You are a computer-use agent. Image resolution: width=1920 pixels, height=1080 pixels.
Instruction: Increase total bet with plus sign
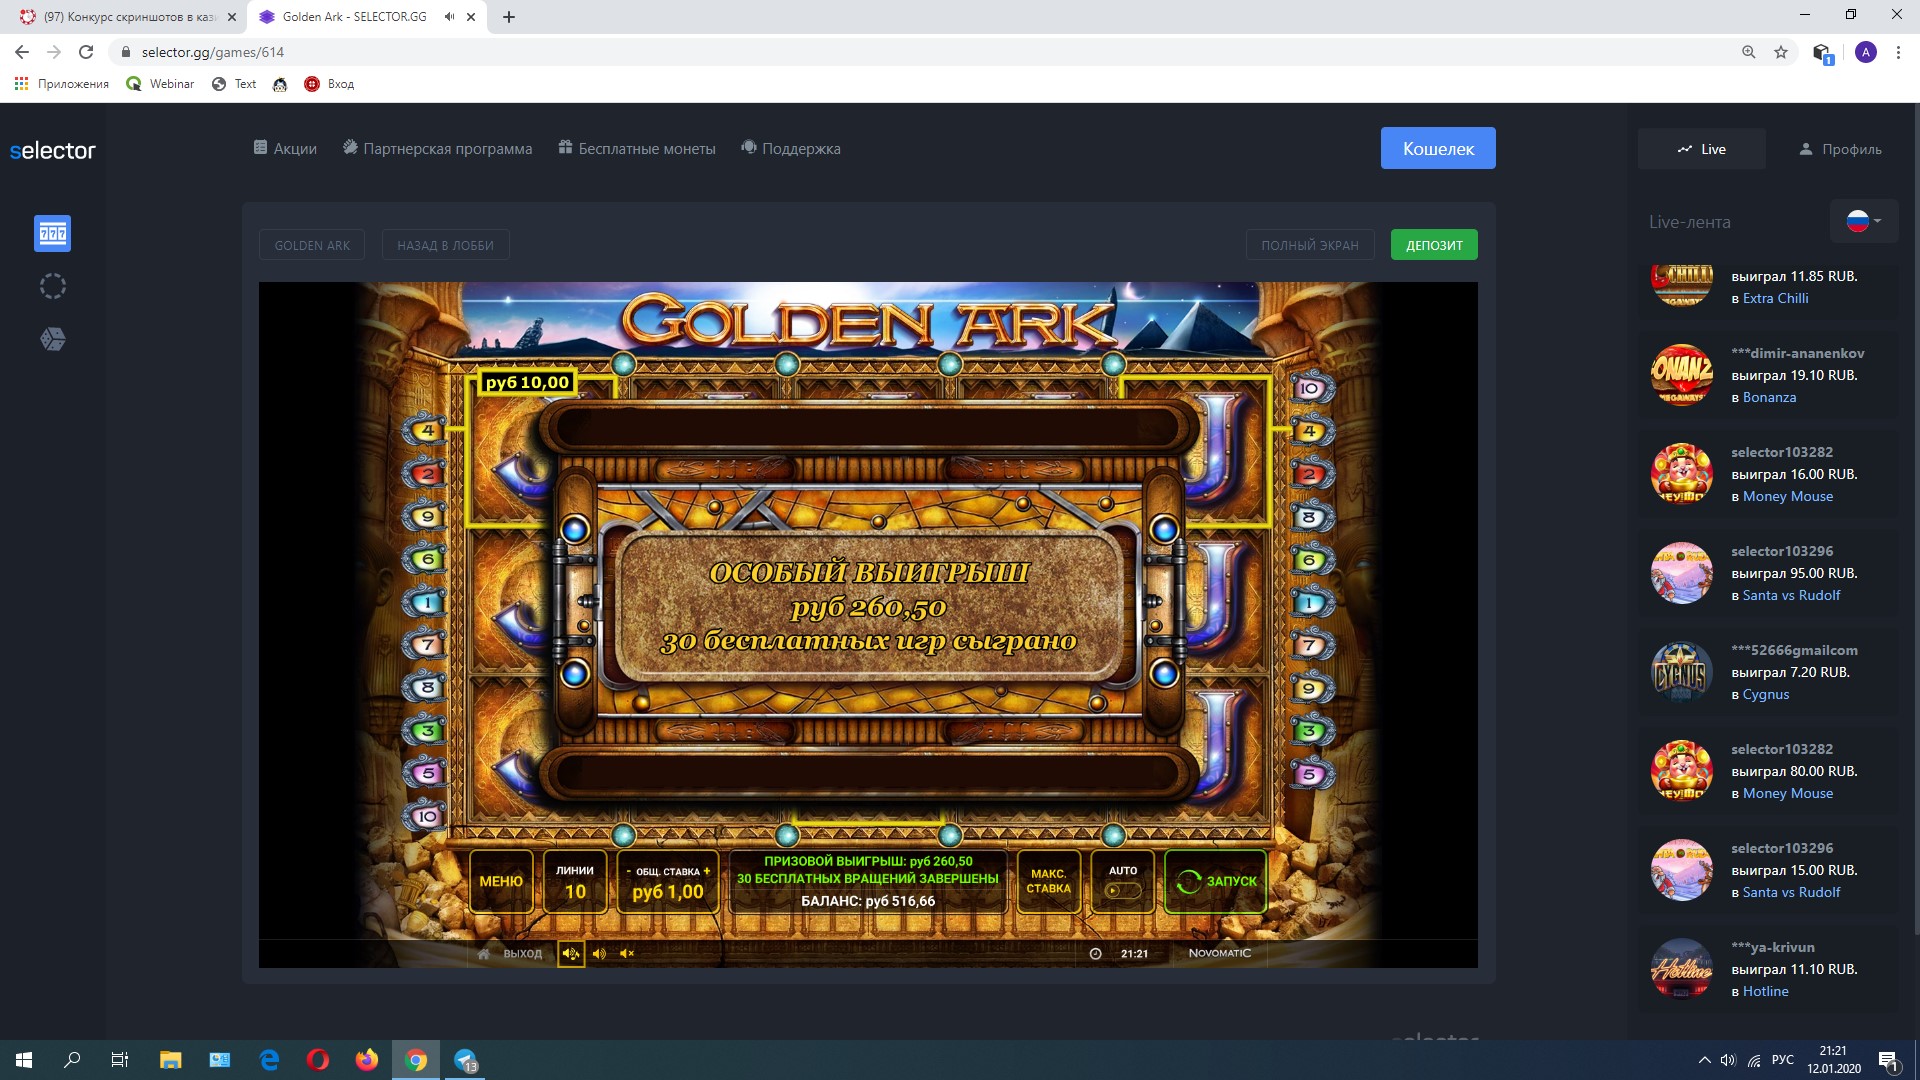click(707, 871)
